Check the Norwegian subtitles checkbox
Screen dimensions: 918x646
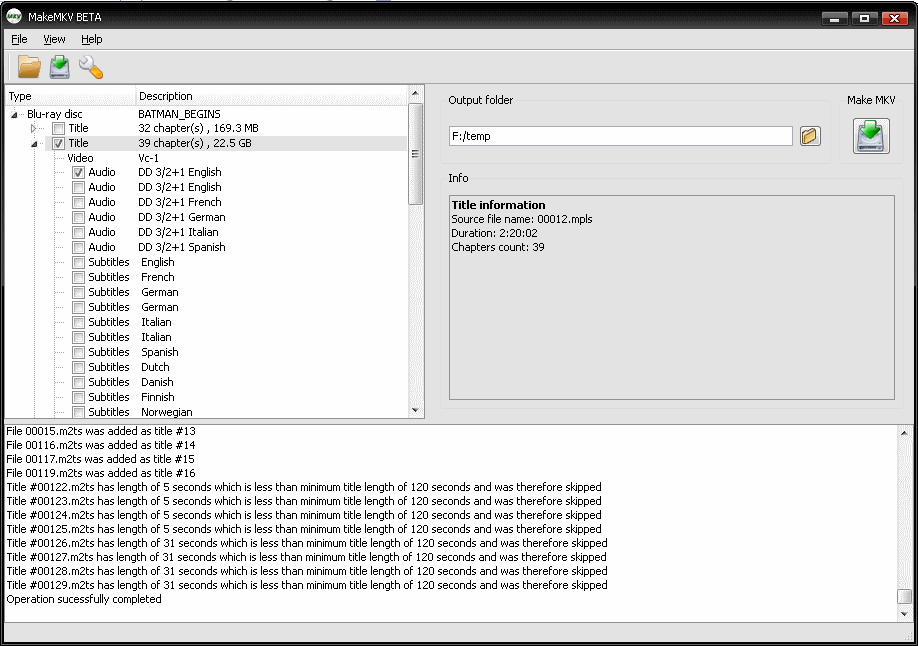pyautogui.click(x=78, y=412)
